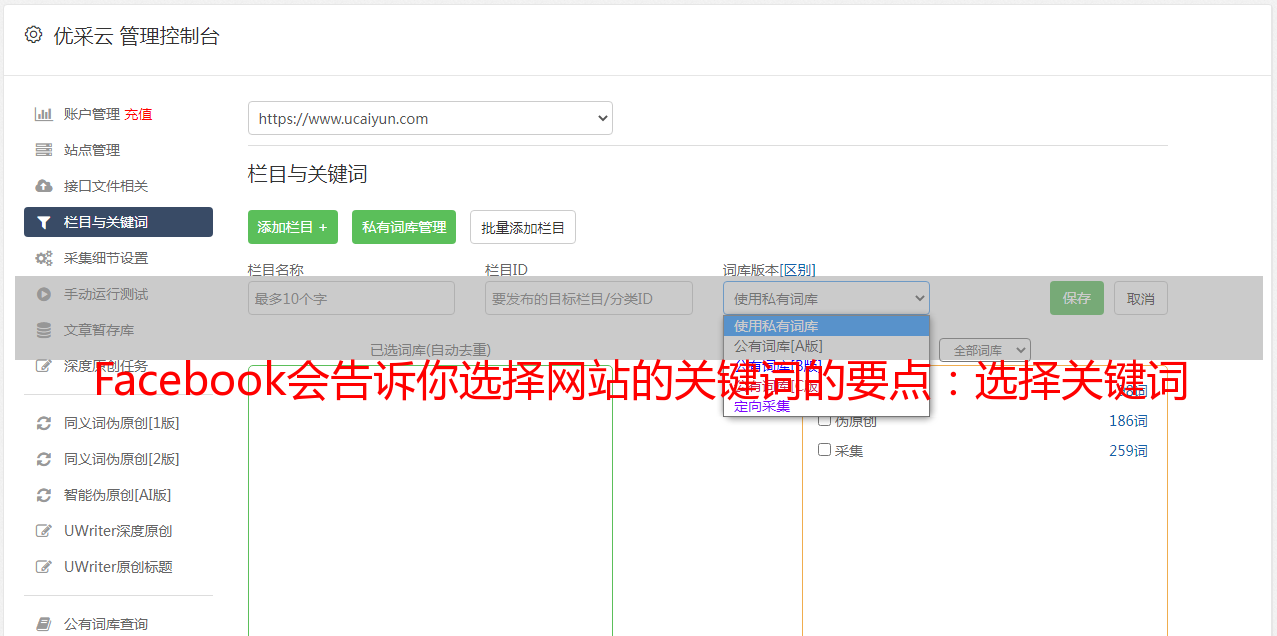Open 手动运行测试 in the sidebar

click(106, 294)
